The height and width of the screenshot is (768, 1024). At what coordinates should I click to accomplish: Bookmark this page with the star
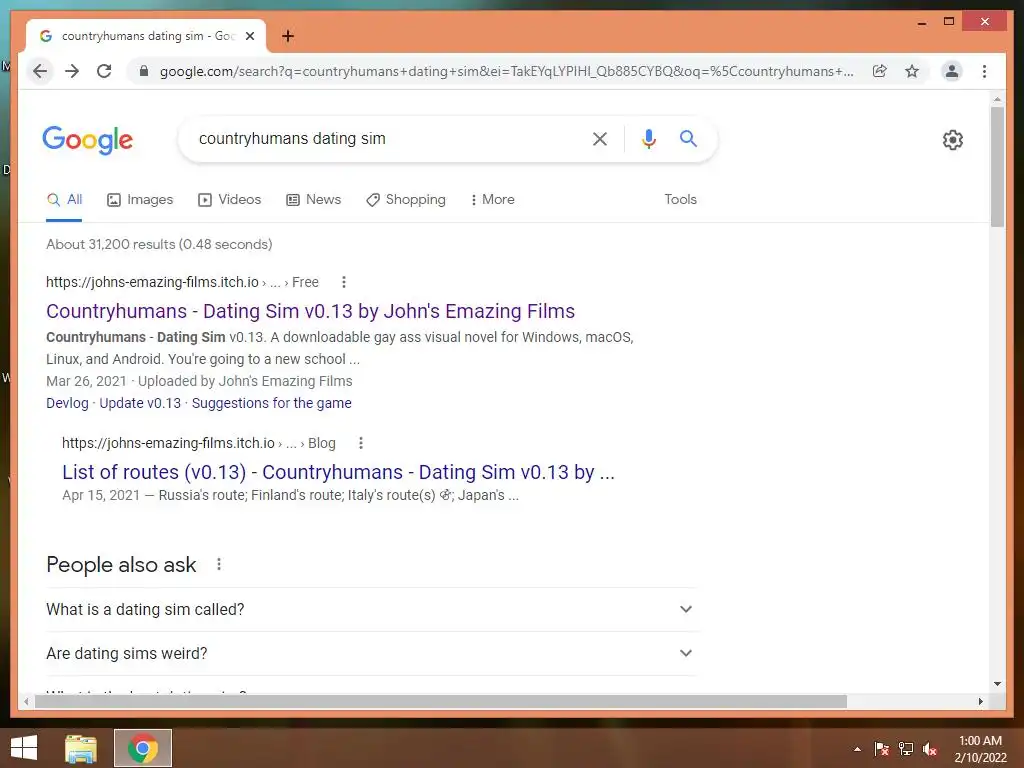pyautogui.click(x=912, y=71)
